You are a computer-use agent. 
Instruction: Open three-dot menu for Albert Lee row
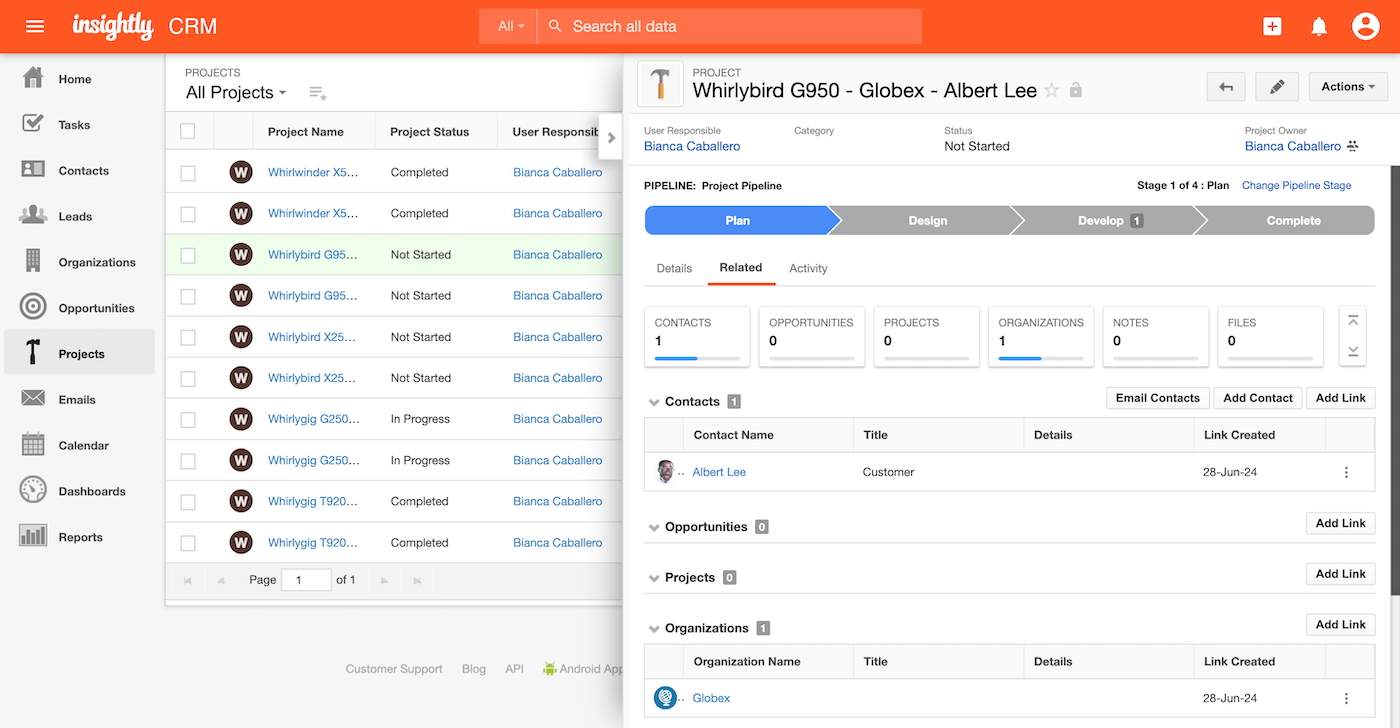1346,472
